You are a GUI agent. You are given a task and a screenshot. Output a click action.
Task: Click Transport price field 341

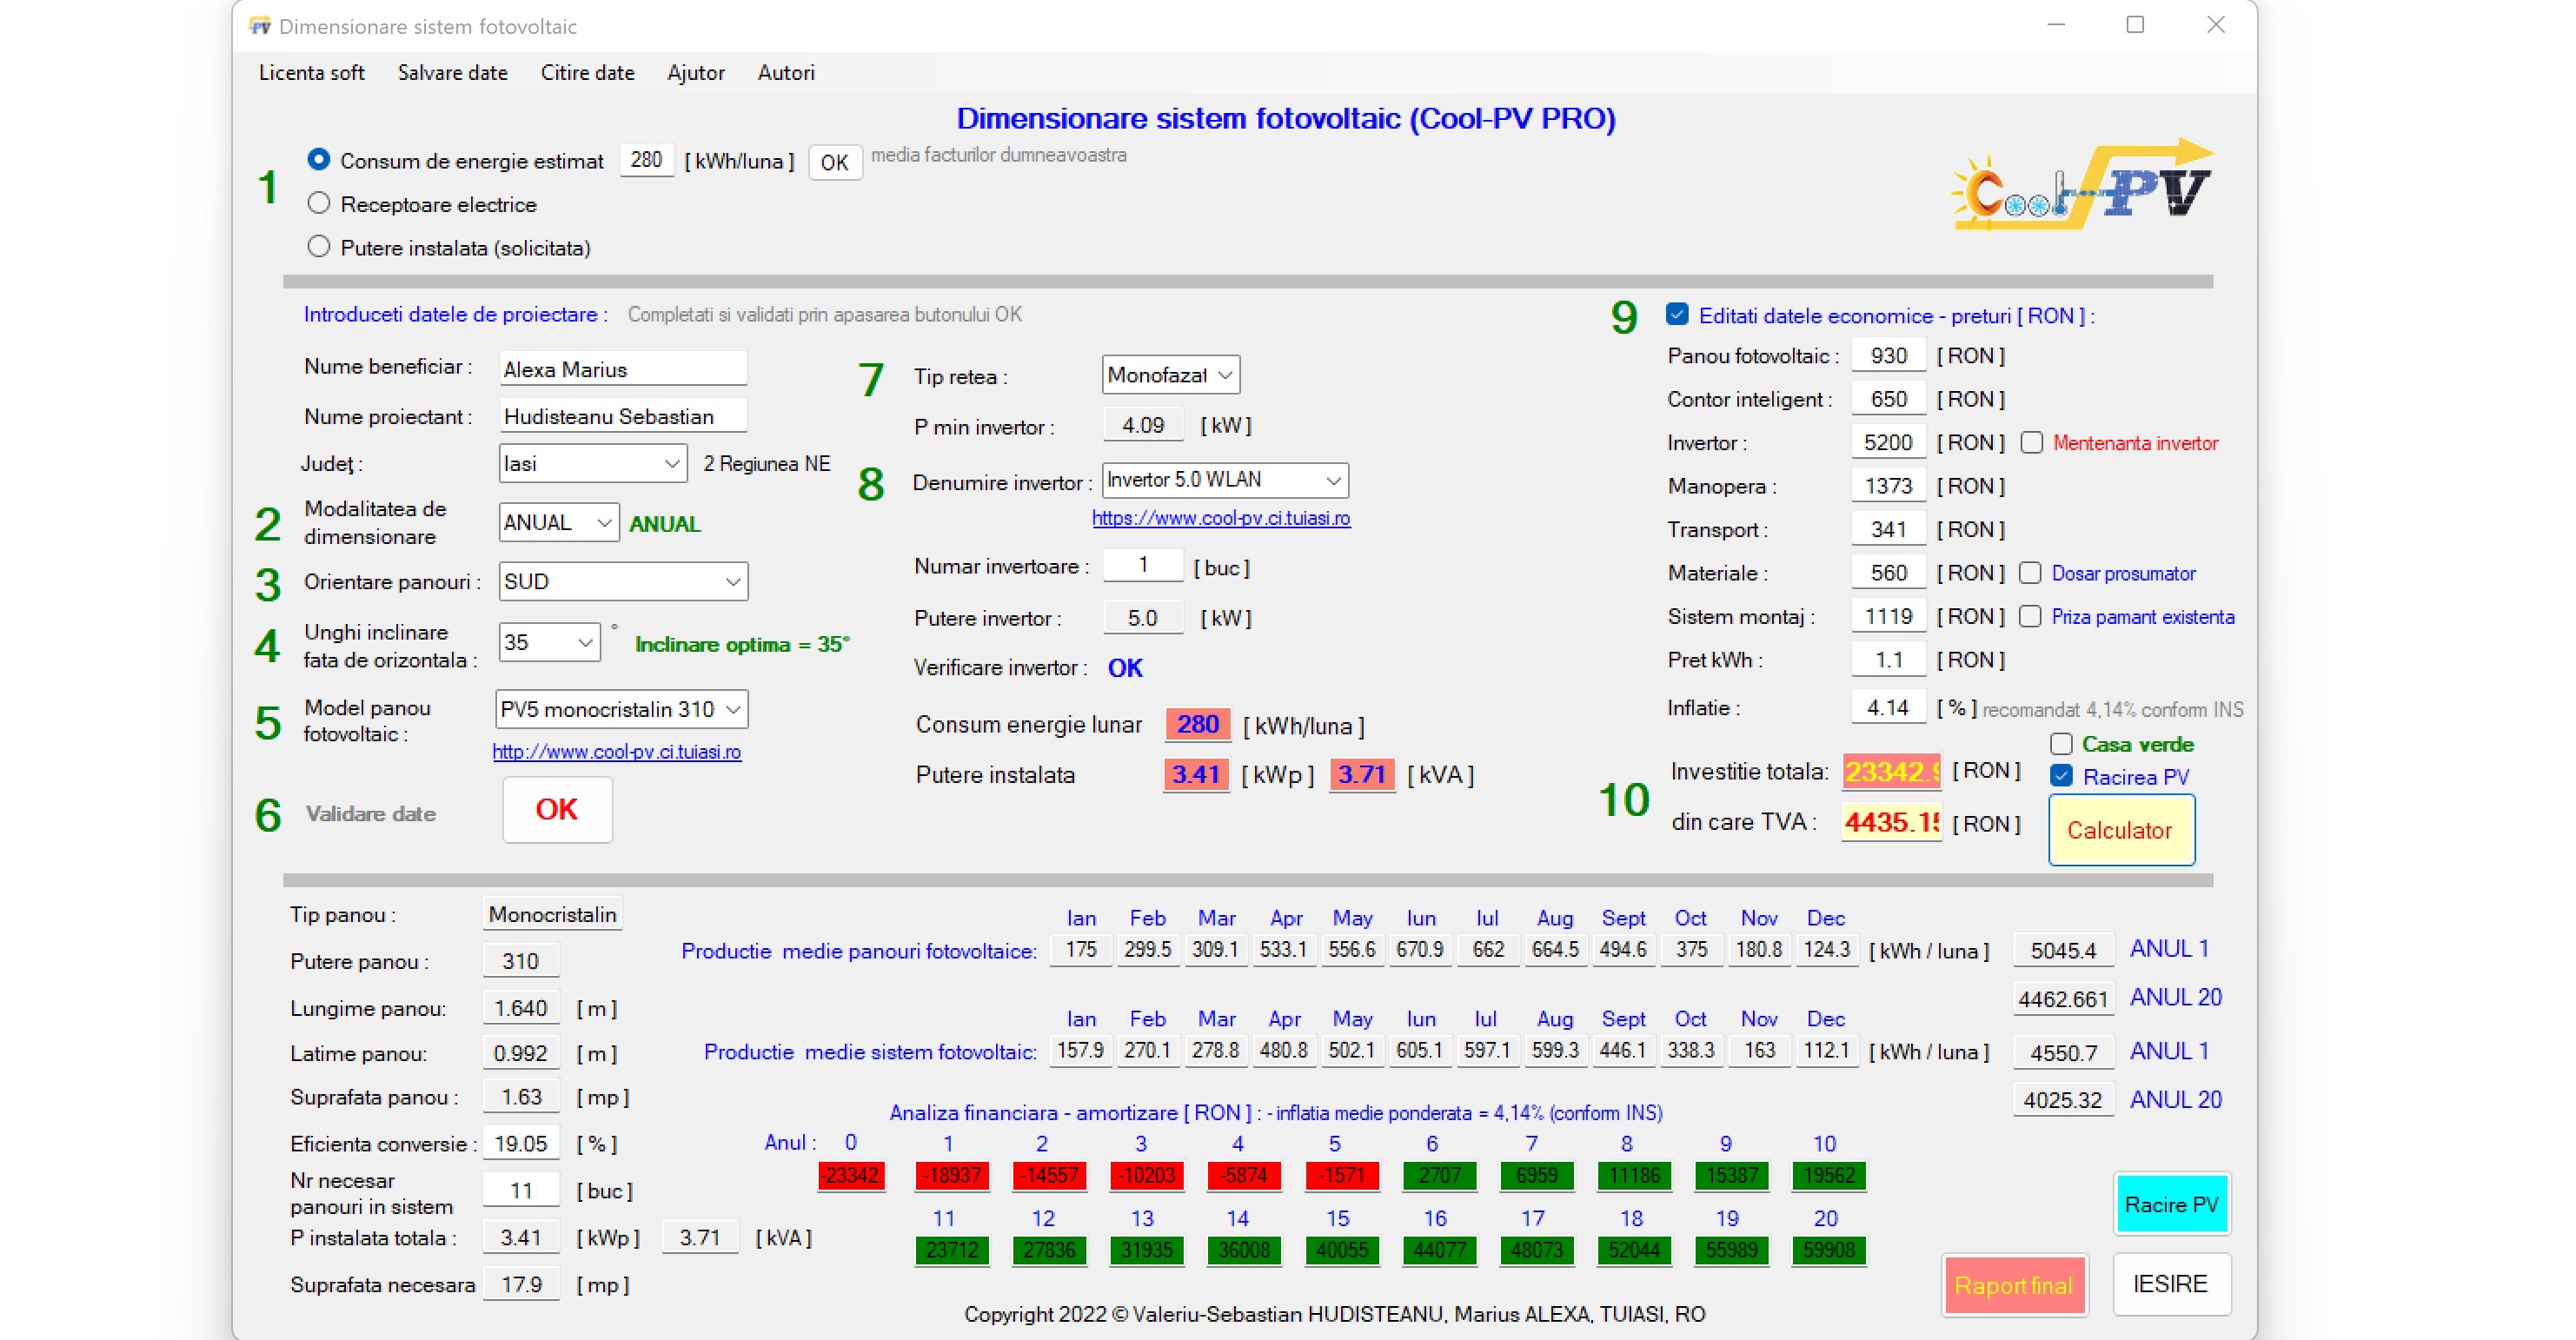(1888, 529)
